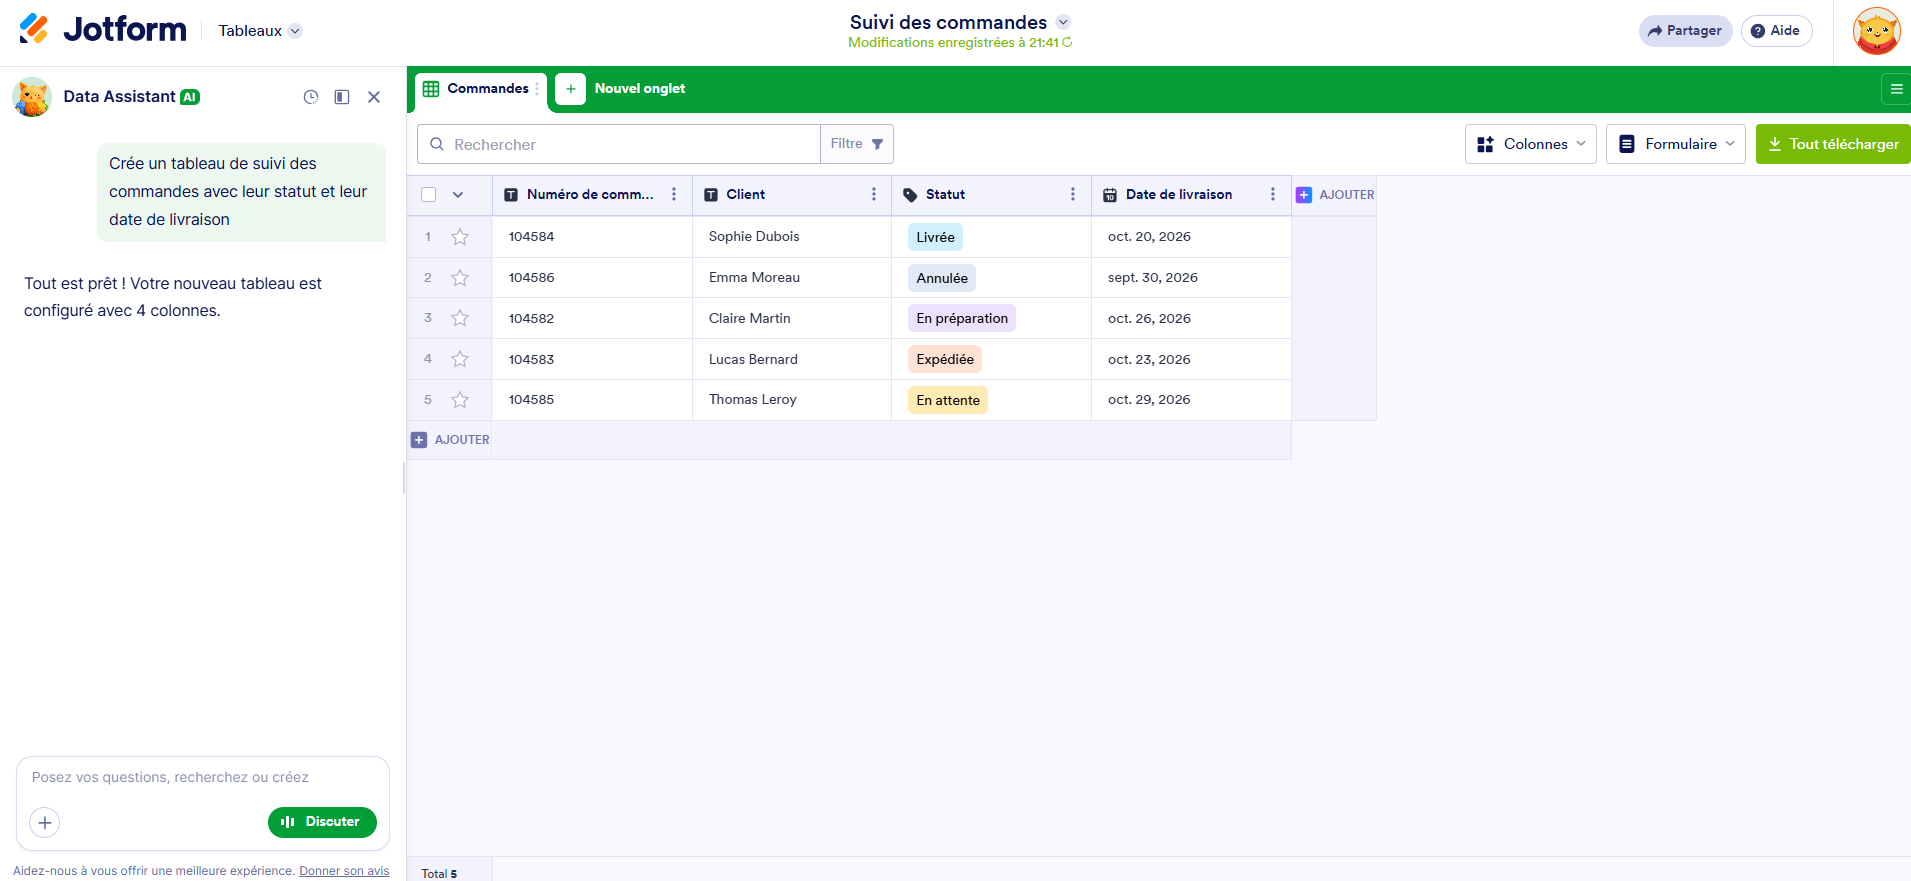Open chat history clock icon

(311, 97)
